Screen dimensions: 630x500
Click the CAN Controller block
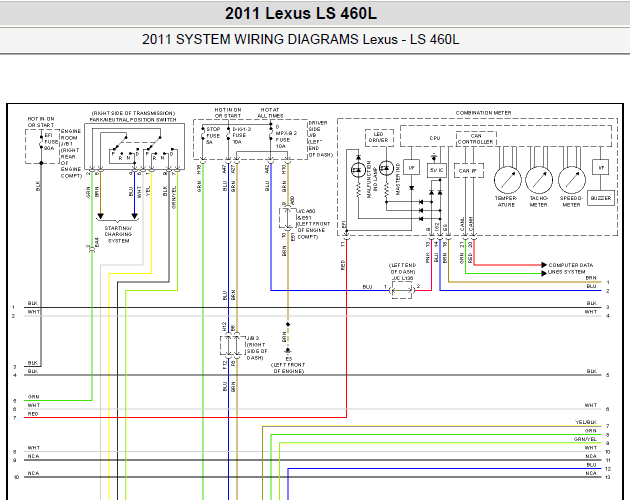(x=476, y=139)
